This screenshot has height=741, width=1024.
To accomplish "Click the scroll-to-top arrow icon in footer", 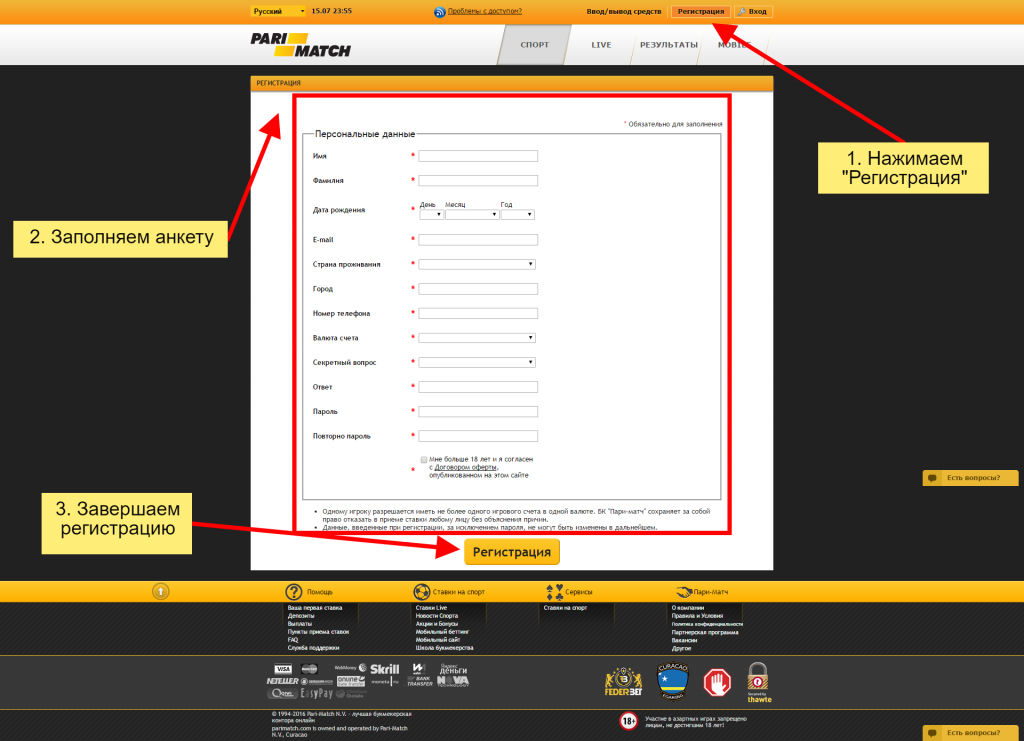I will [161, 592].
